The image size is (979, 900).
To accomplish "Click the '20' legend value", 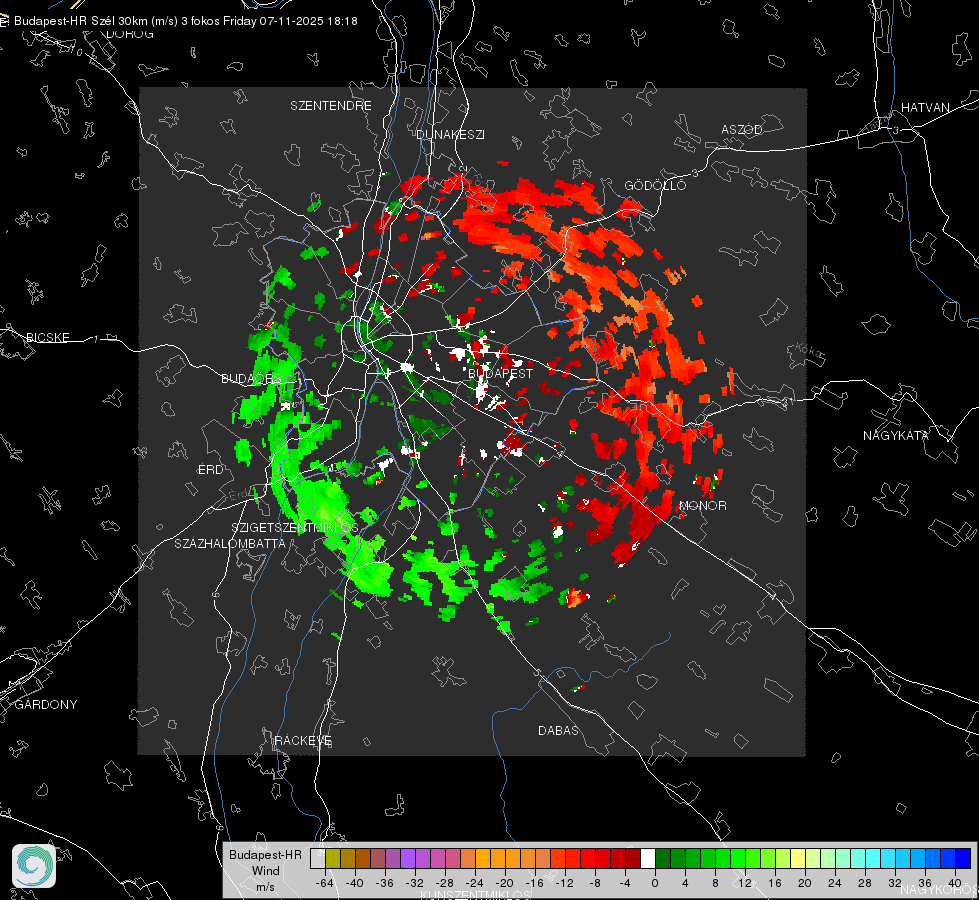I will point(805,883).
